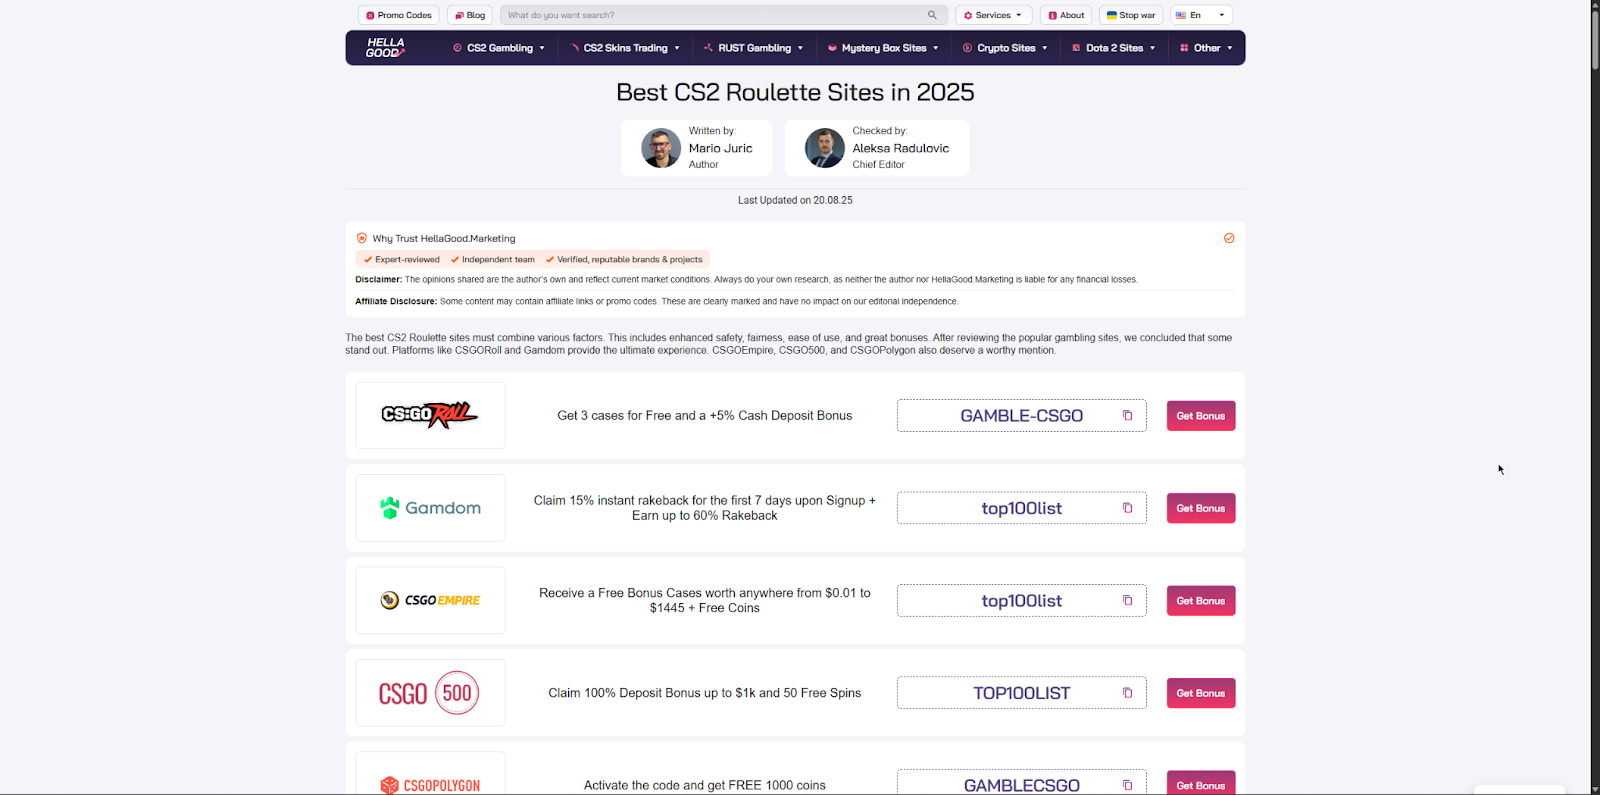The image size is (1600, 795).
Task: Click the HellaGood logo
Action: click(385, 47)
